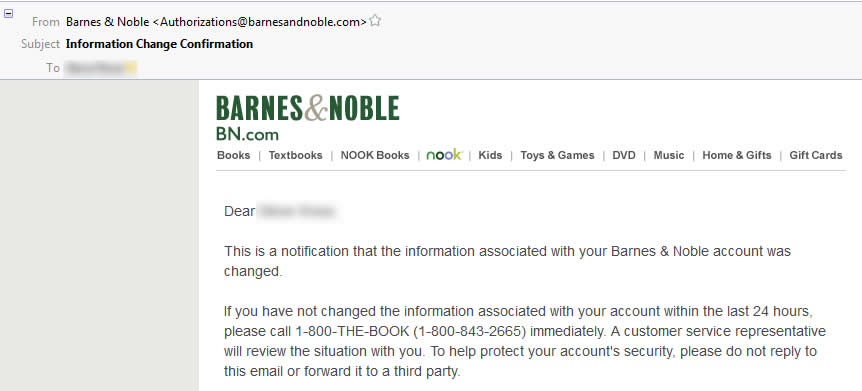Image resolution: width=862 pixels, height=391 pixels.
Task: Open the BN.com logo link
Action: coord(247,134)
